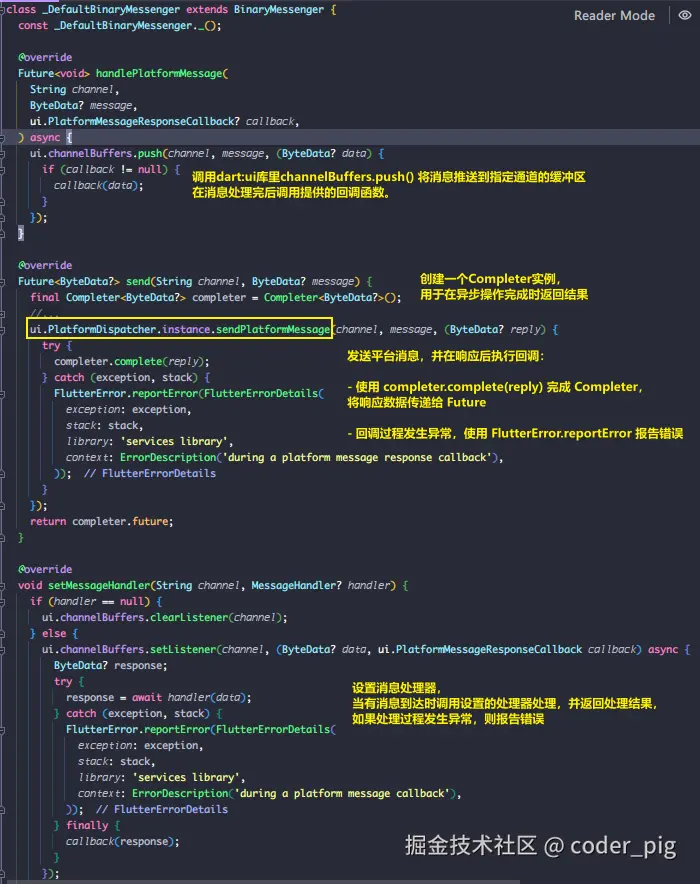Click 'future' in completer.future
The width and height of the screenshot is (700, 884).
point(150,521)
